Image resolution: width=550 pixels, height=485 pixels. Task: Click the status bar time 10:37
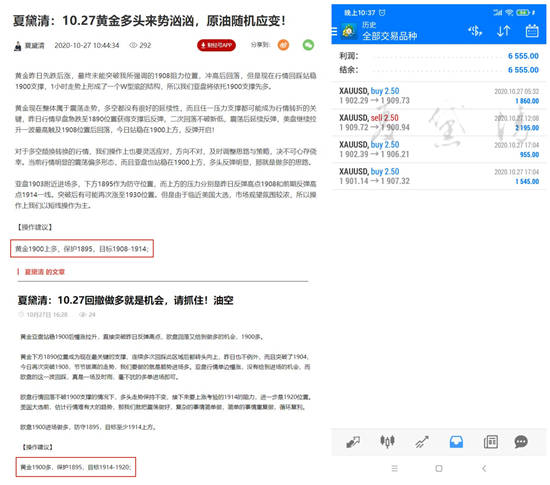[x=360, y=13]
